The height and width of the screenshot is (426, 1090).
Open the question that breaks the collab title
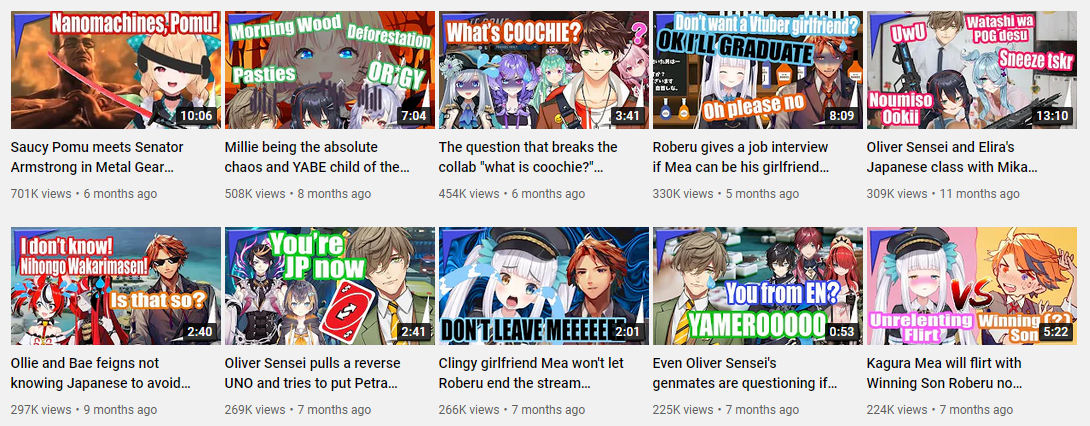coord(528,158)
